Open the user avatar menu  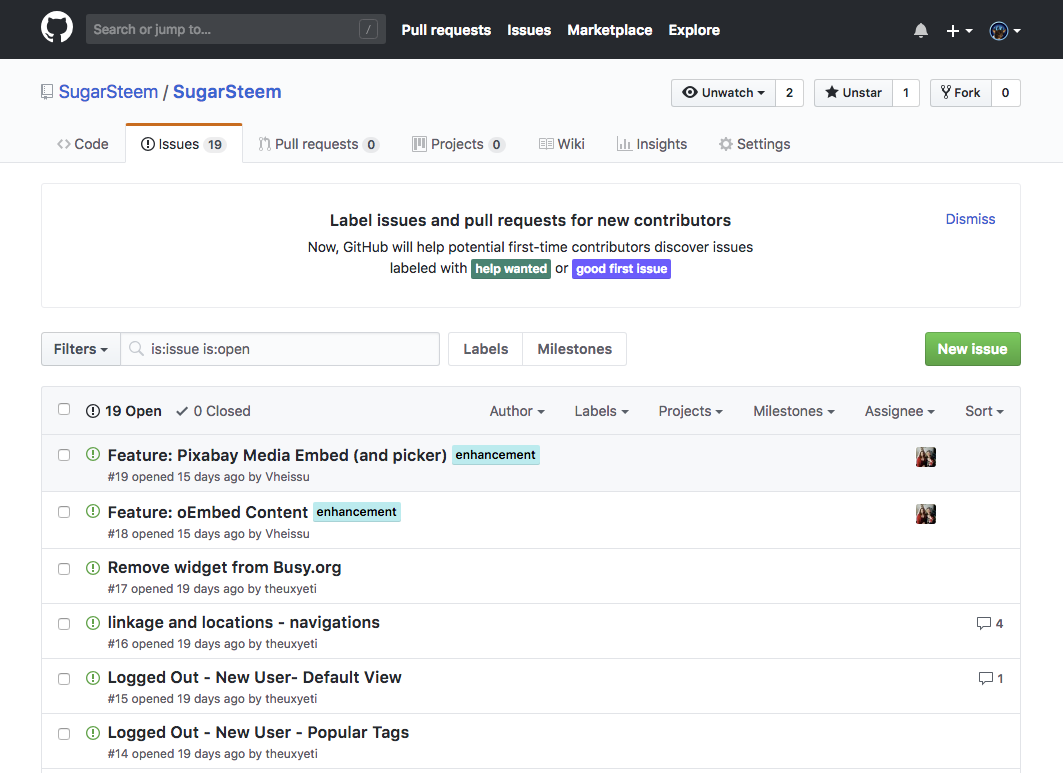click(x=1004, y=31)
